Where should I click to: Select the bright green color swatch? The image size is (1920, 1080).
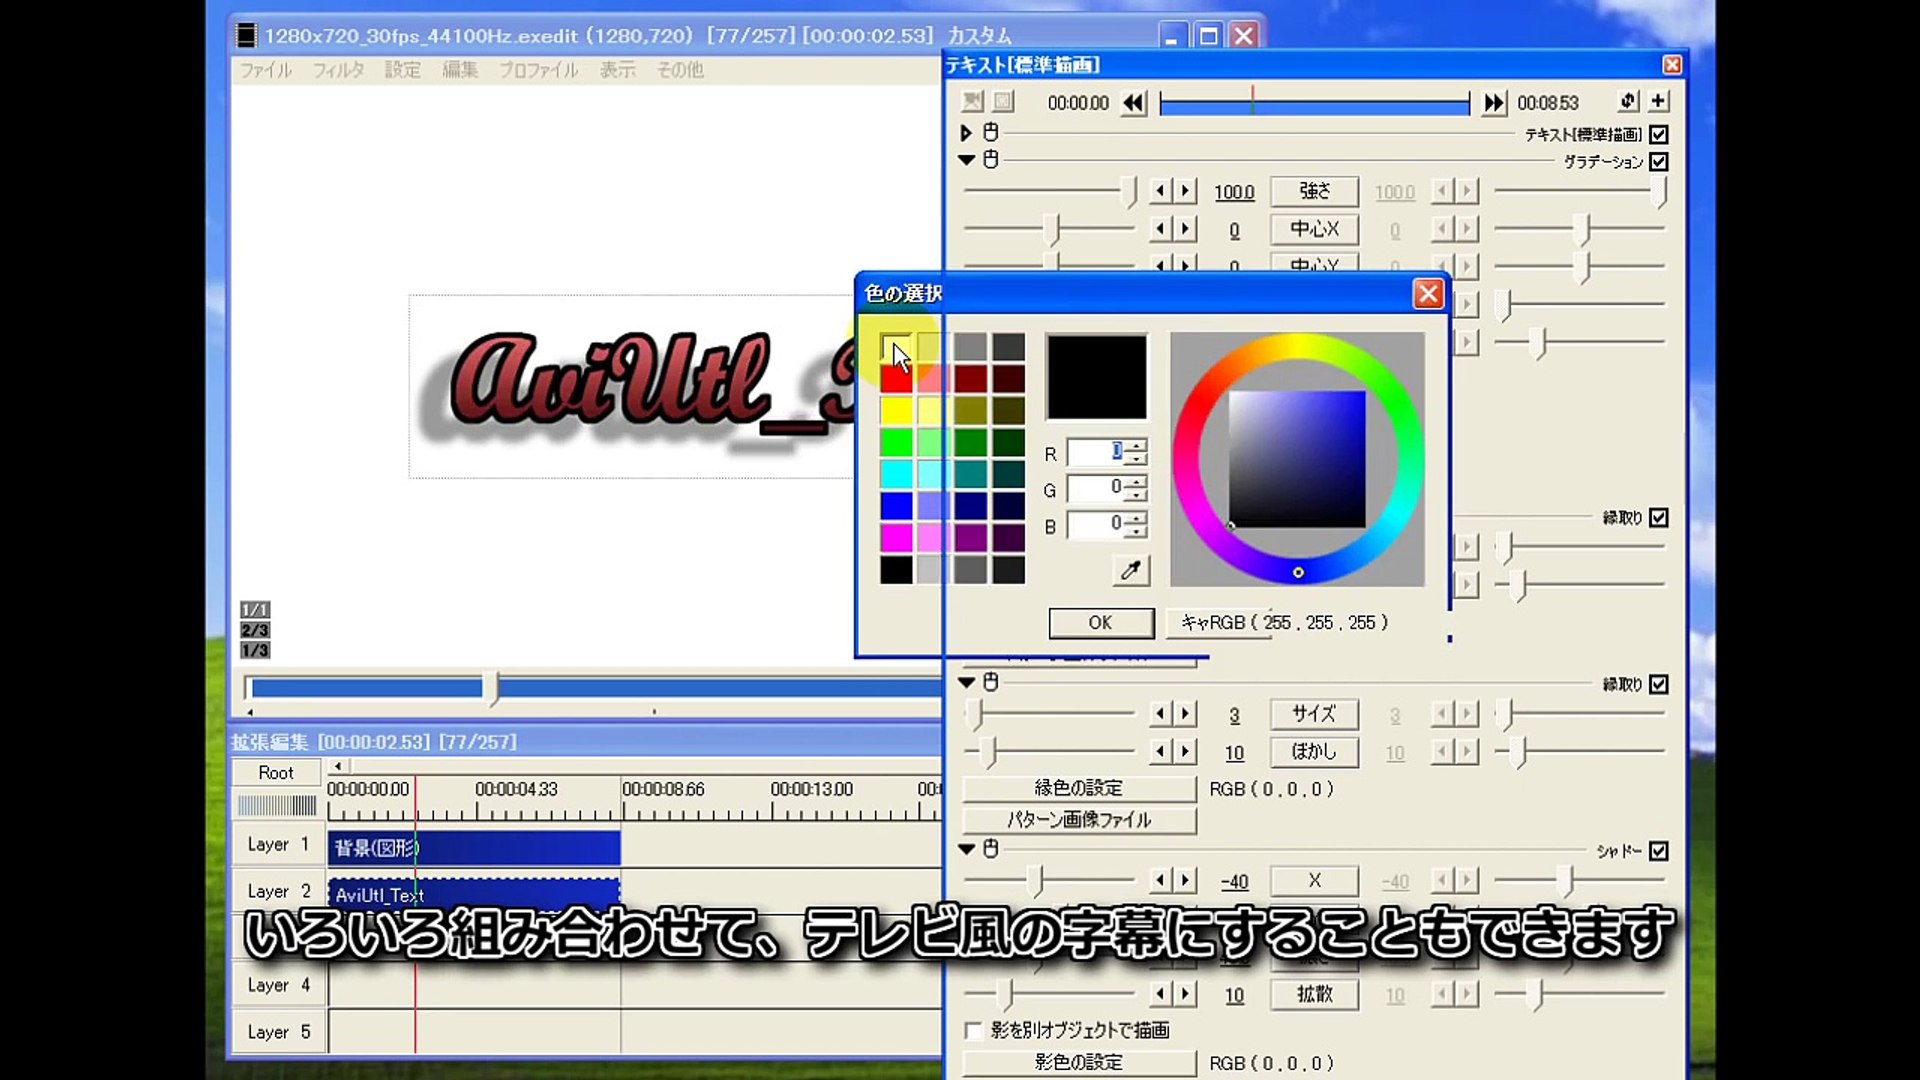point(896,442)
